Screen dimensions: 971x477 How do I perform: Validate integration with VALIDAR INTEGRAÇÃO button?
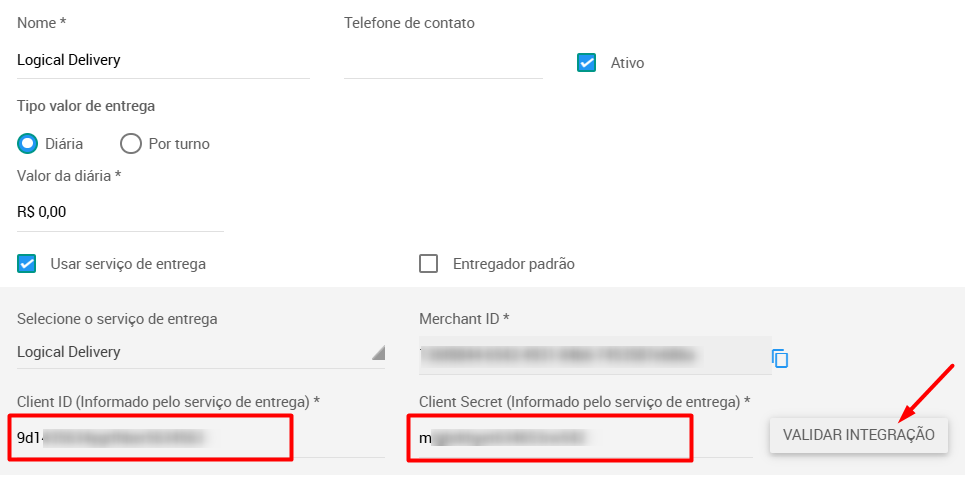(859, 435)
